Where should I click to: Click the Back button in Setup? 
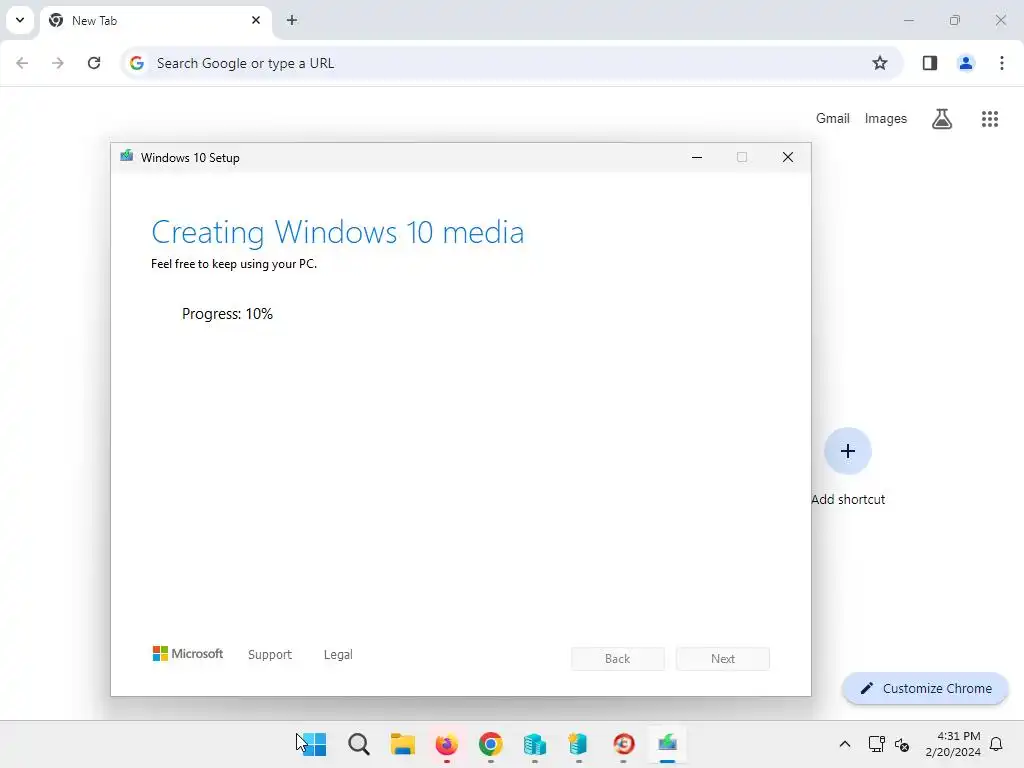click(618, 659)
